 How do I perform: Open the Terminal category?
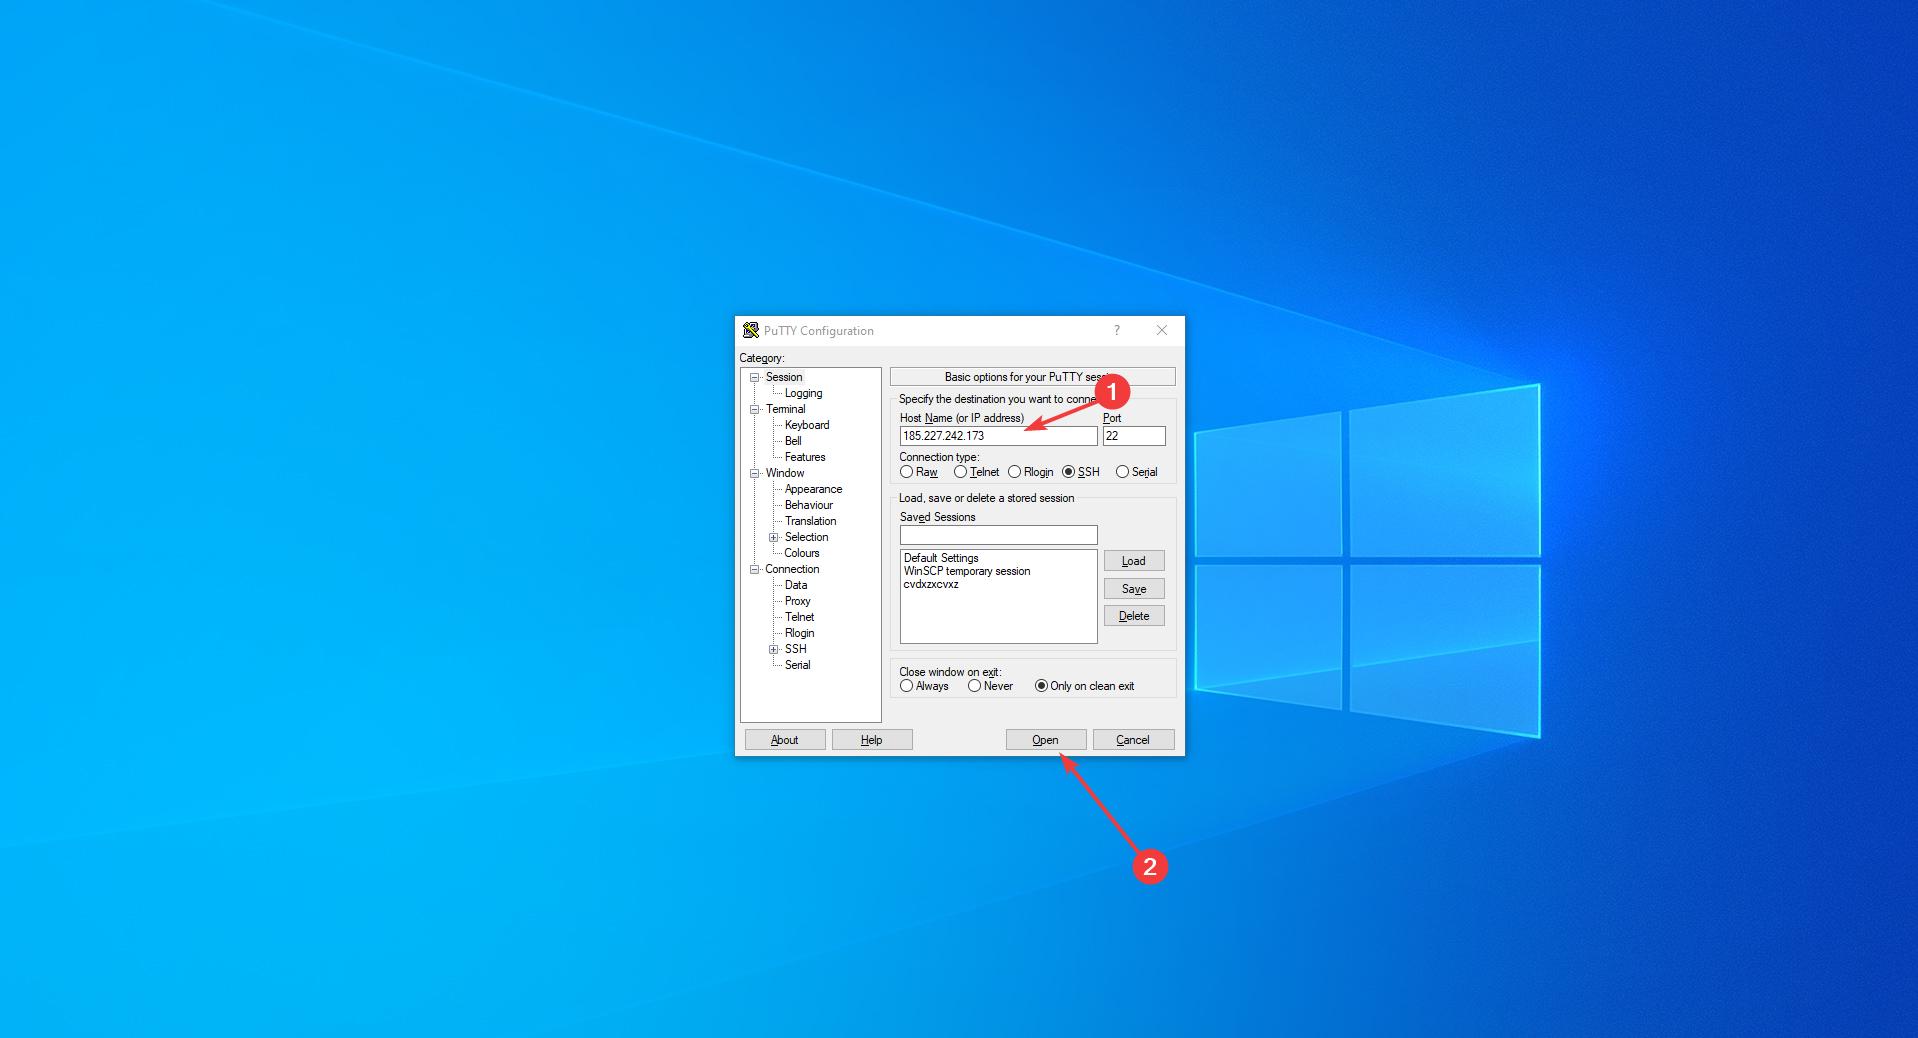point(786,409)
